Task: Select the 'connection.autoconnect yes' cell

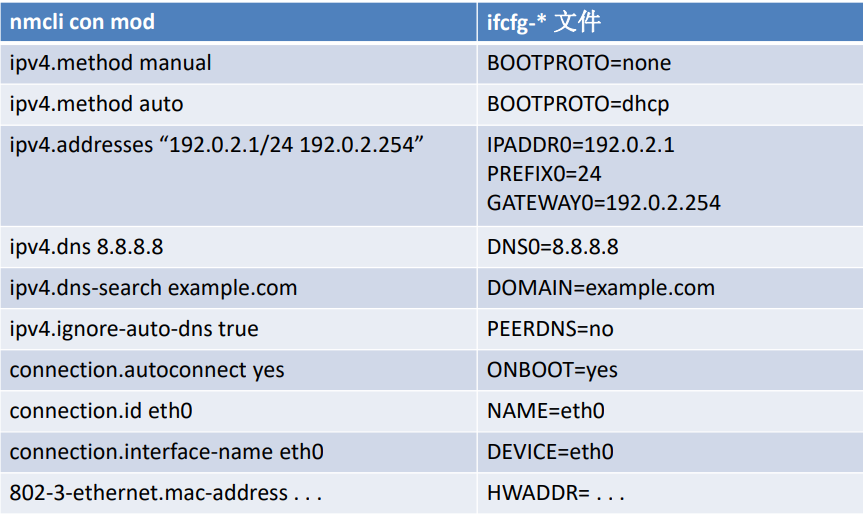Action: coord(238,370)
